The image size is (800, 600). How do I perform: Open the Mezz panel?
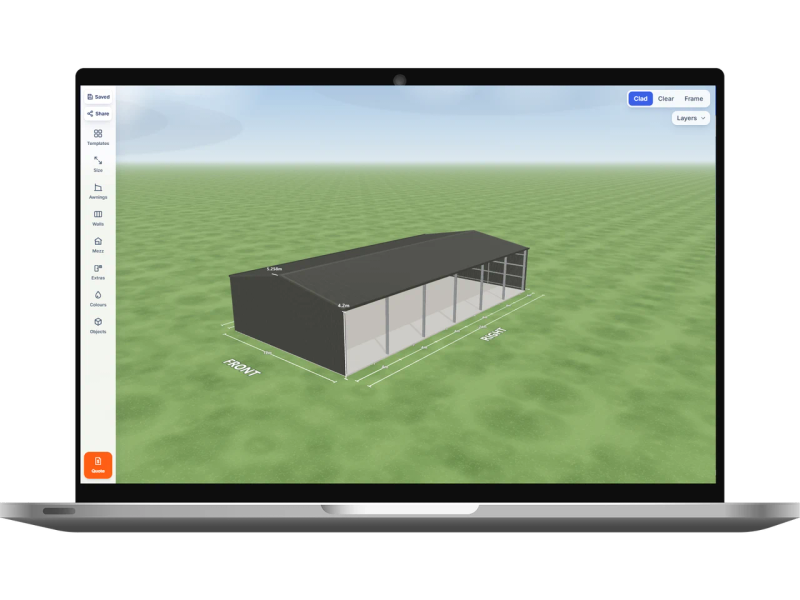[x=98, y=245]
